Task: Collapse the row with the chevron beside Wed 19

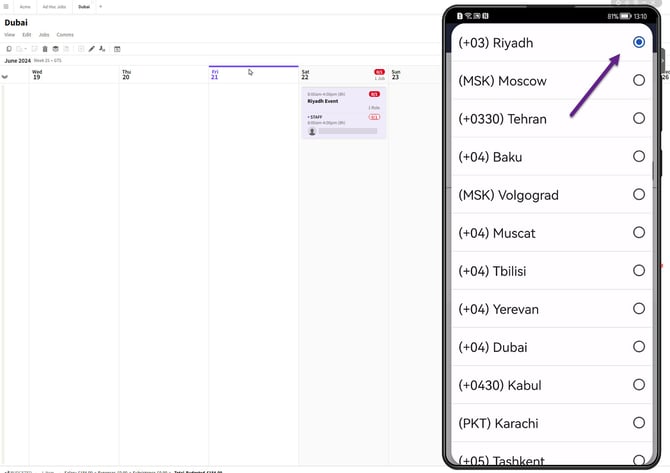Action: (x=5, y=77)
